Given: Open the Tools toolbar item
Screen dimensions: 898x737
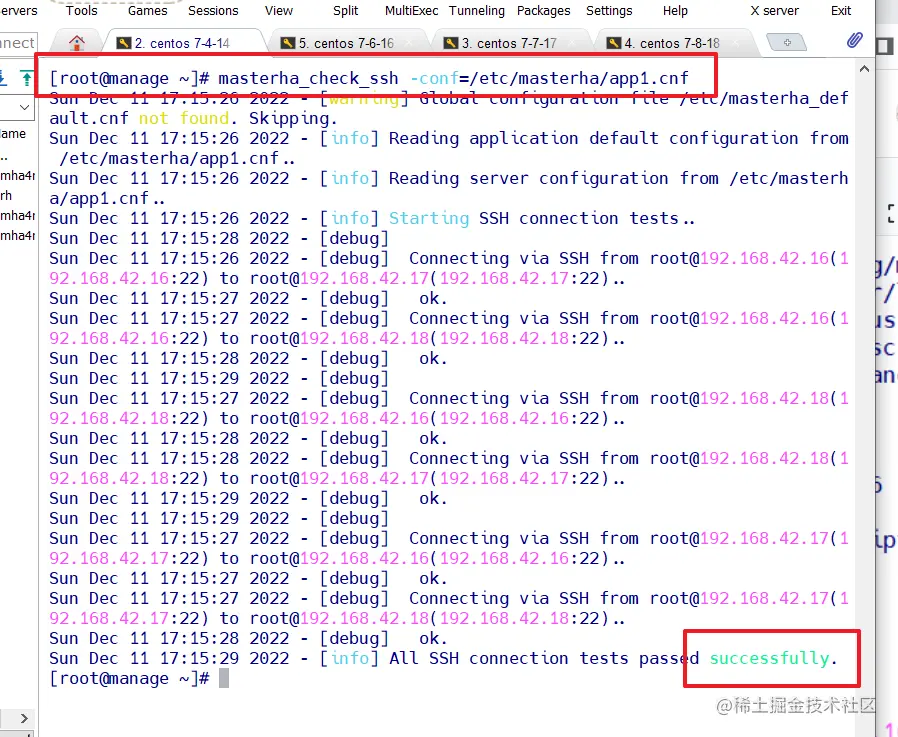Looking at the screenshot, I should [81, 10].
